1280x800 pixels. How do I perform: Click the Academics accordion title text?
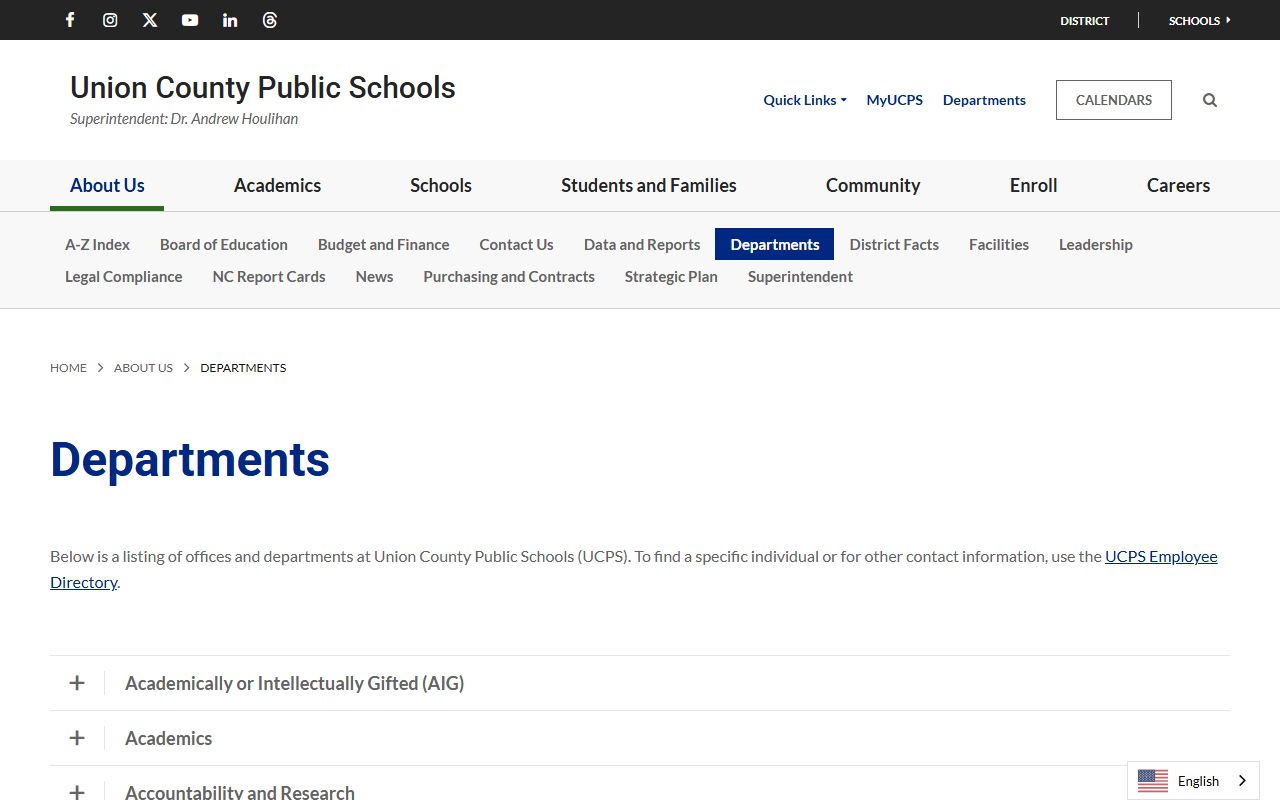(169, 738)
